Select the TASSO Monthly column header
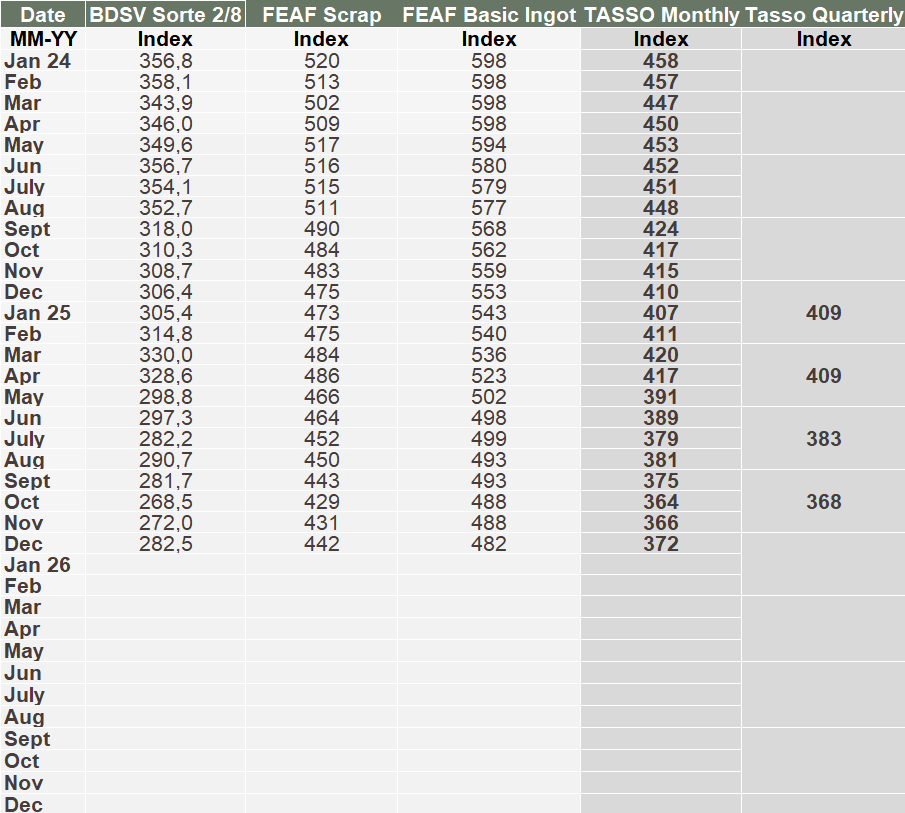The width and height of the screenshot is (905, 813). pyautogui.click(x=661, y=15)
